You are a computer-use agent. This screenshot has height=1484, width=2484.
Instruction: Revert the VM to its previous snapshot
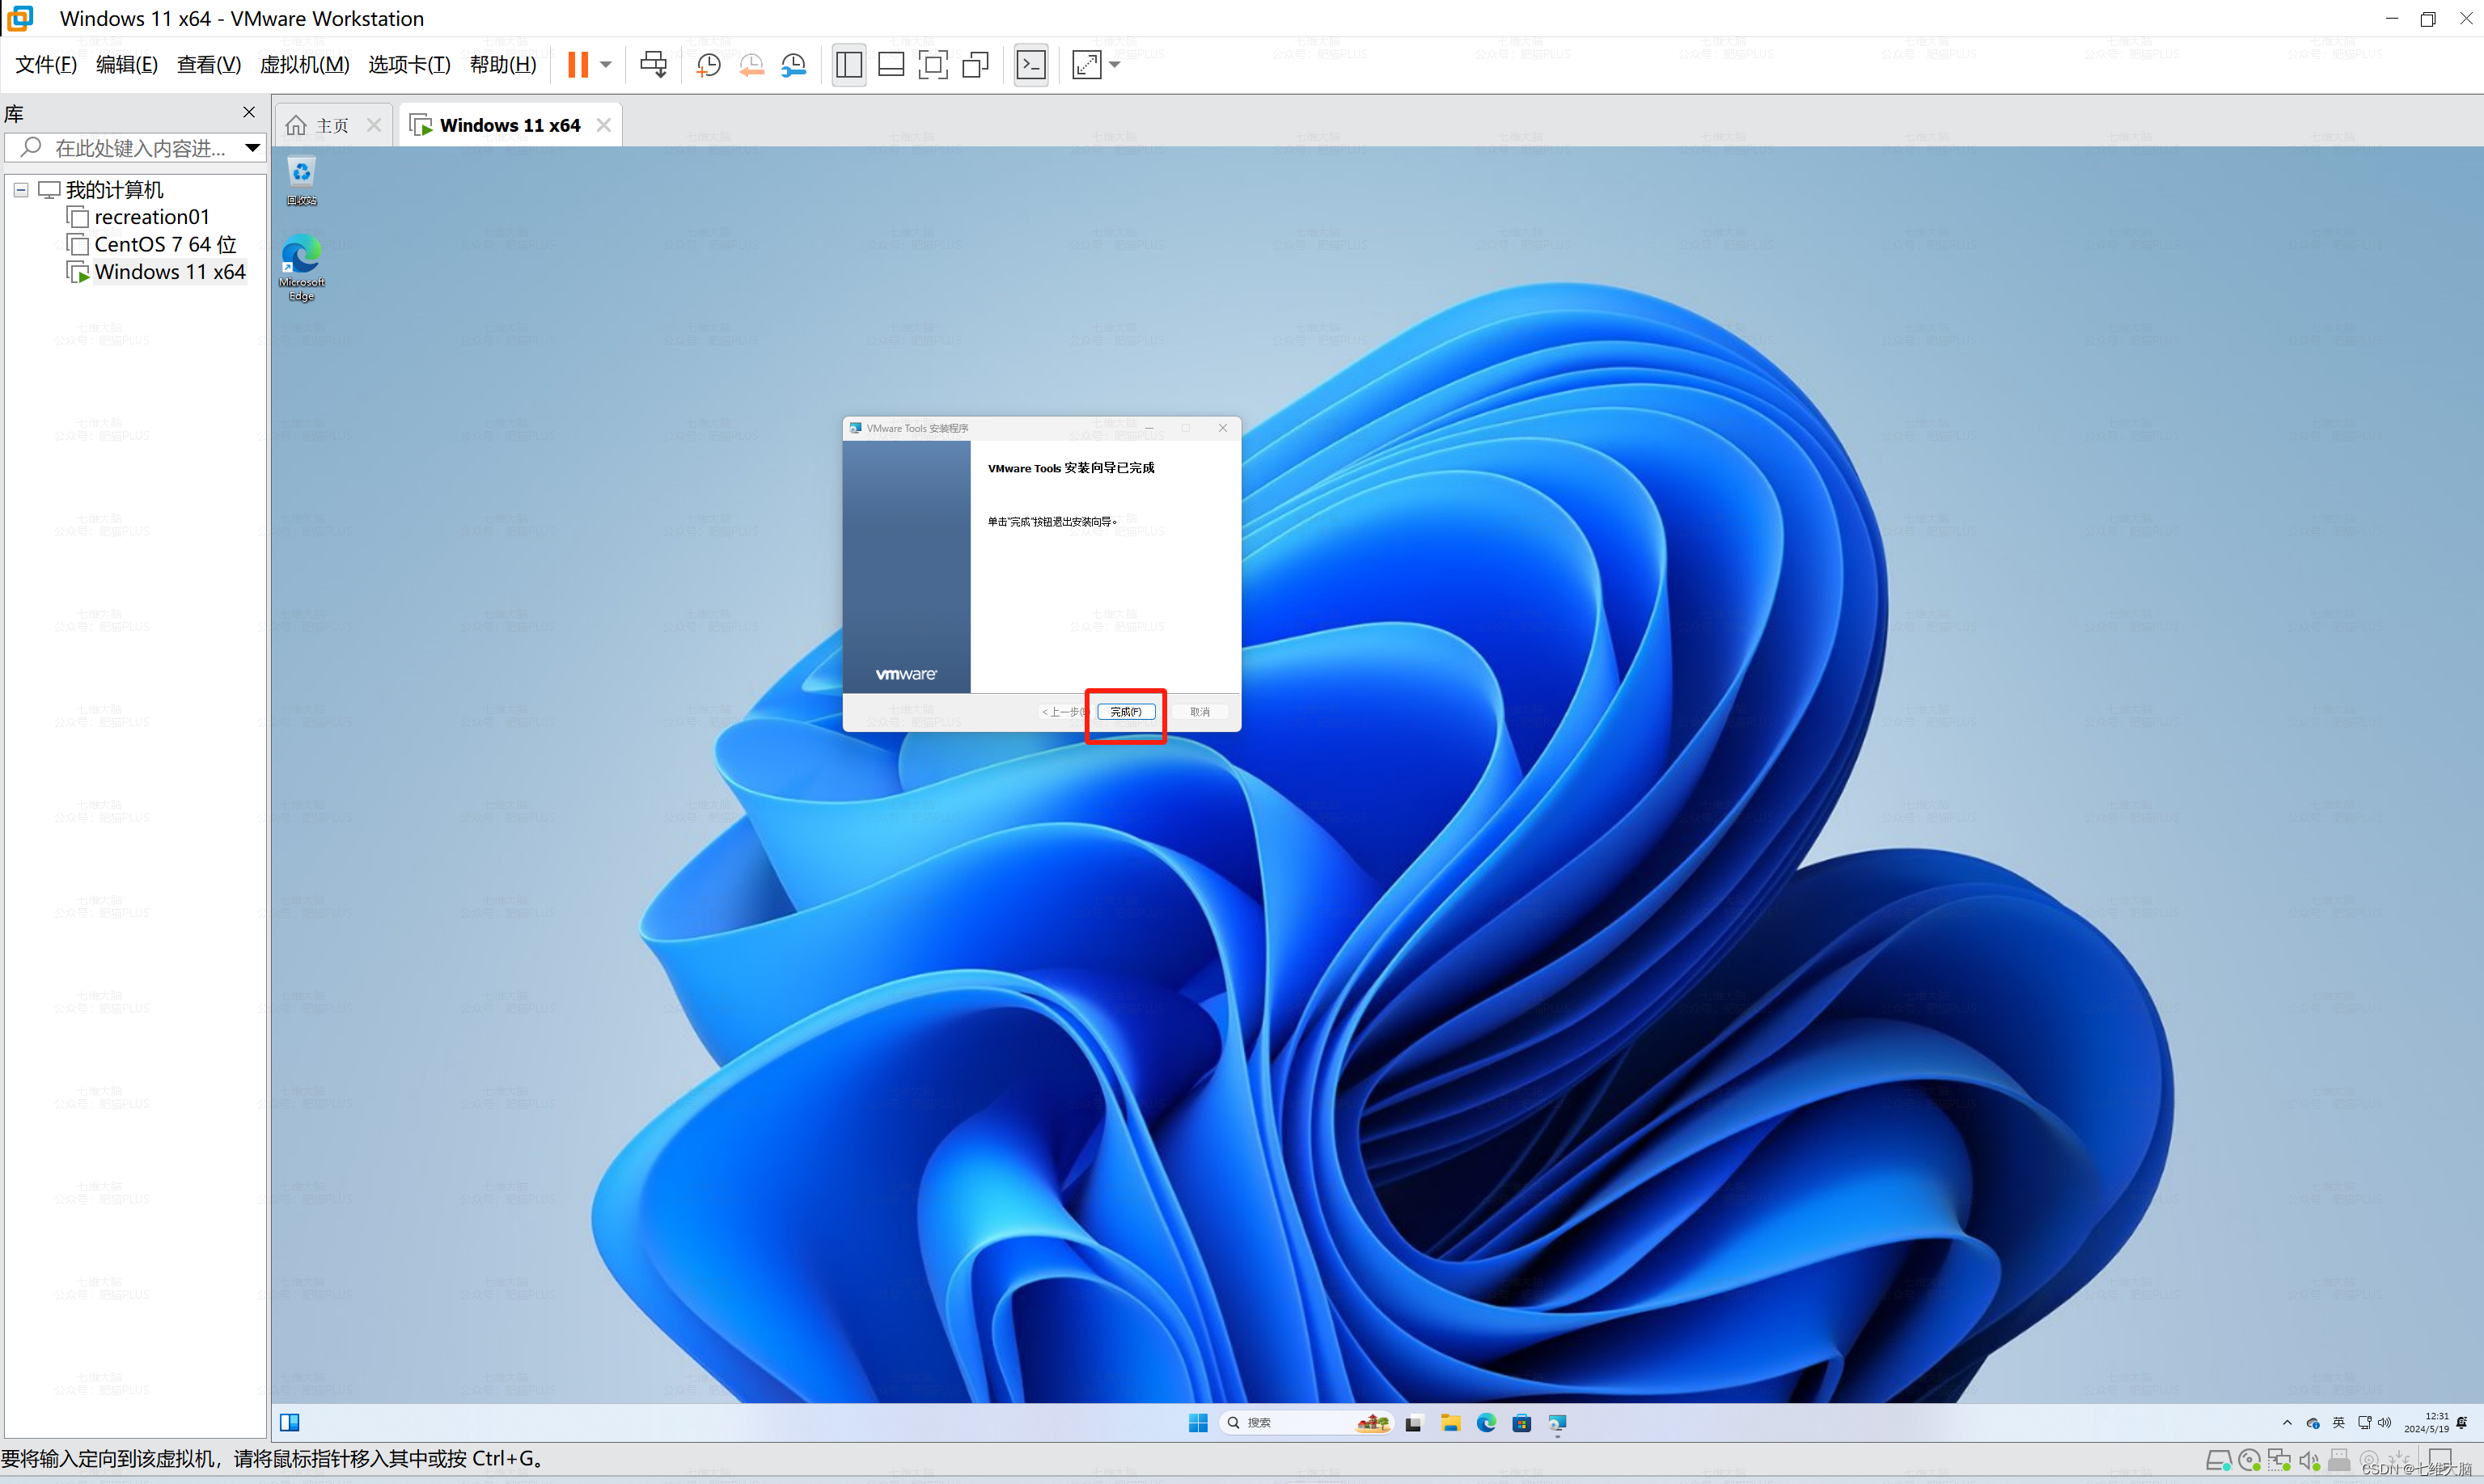[x=751, y=65]
